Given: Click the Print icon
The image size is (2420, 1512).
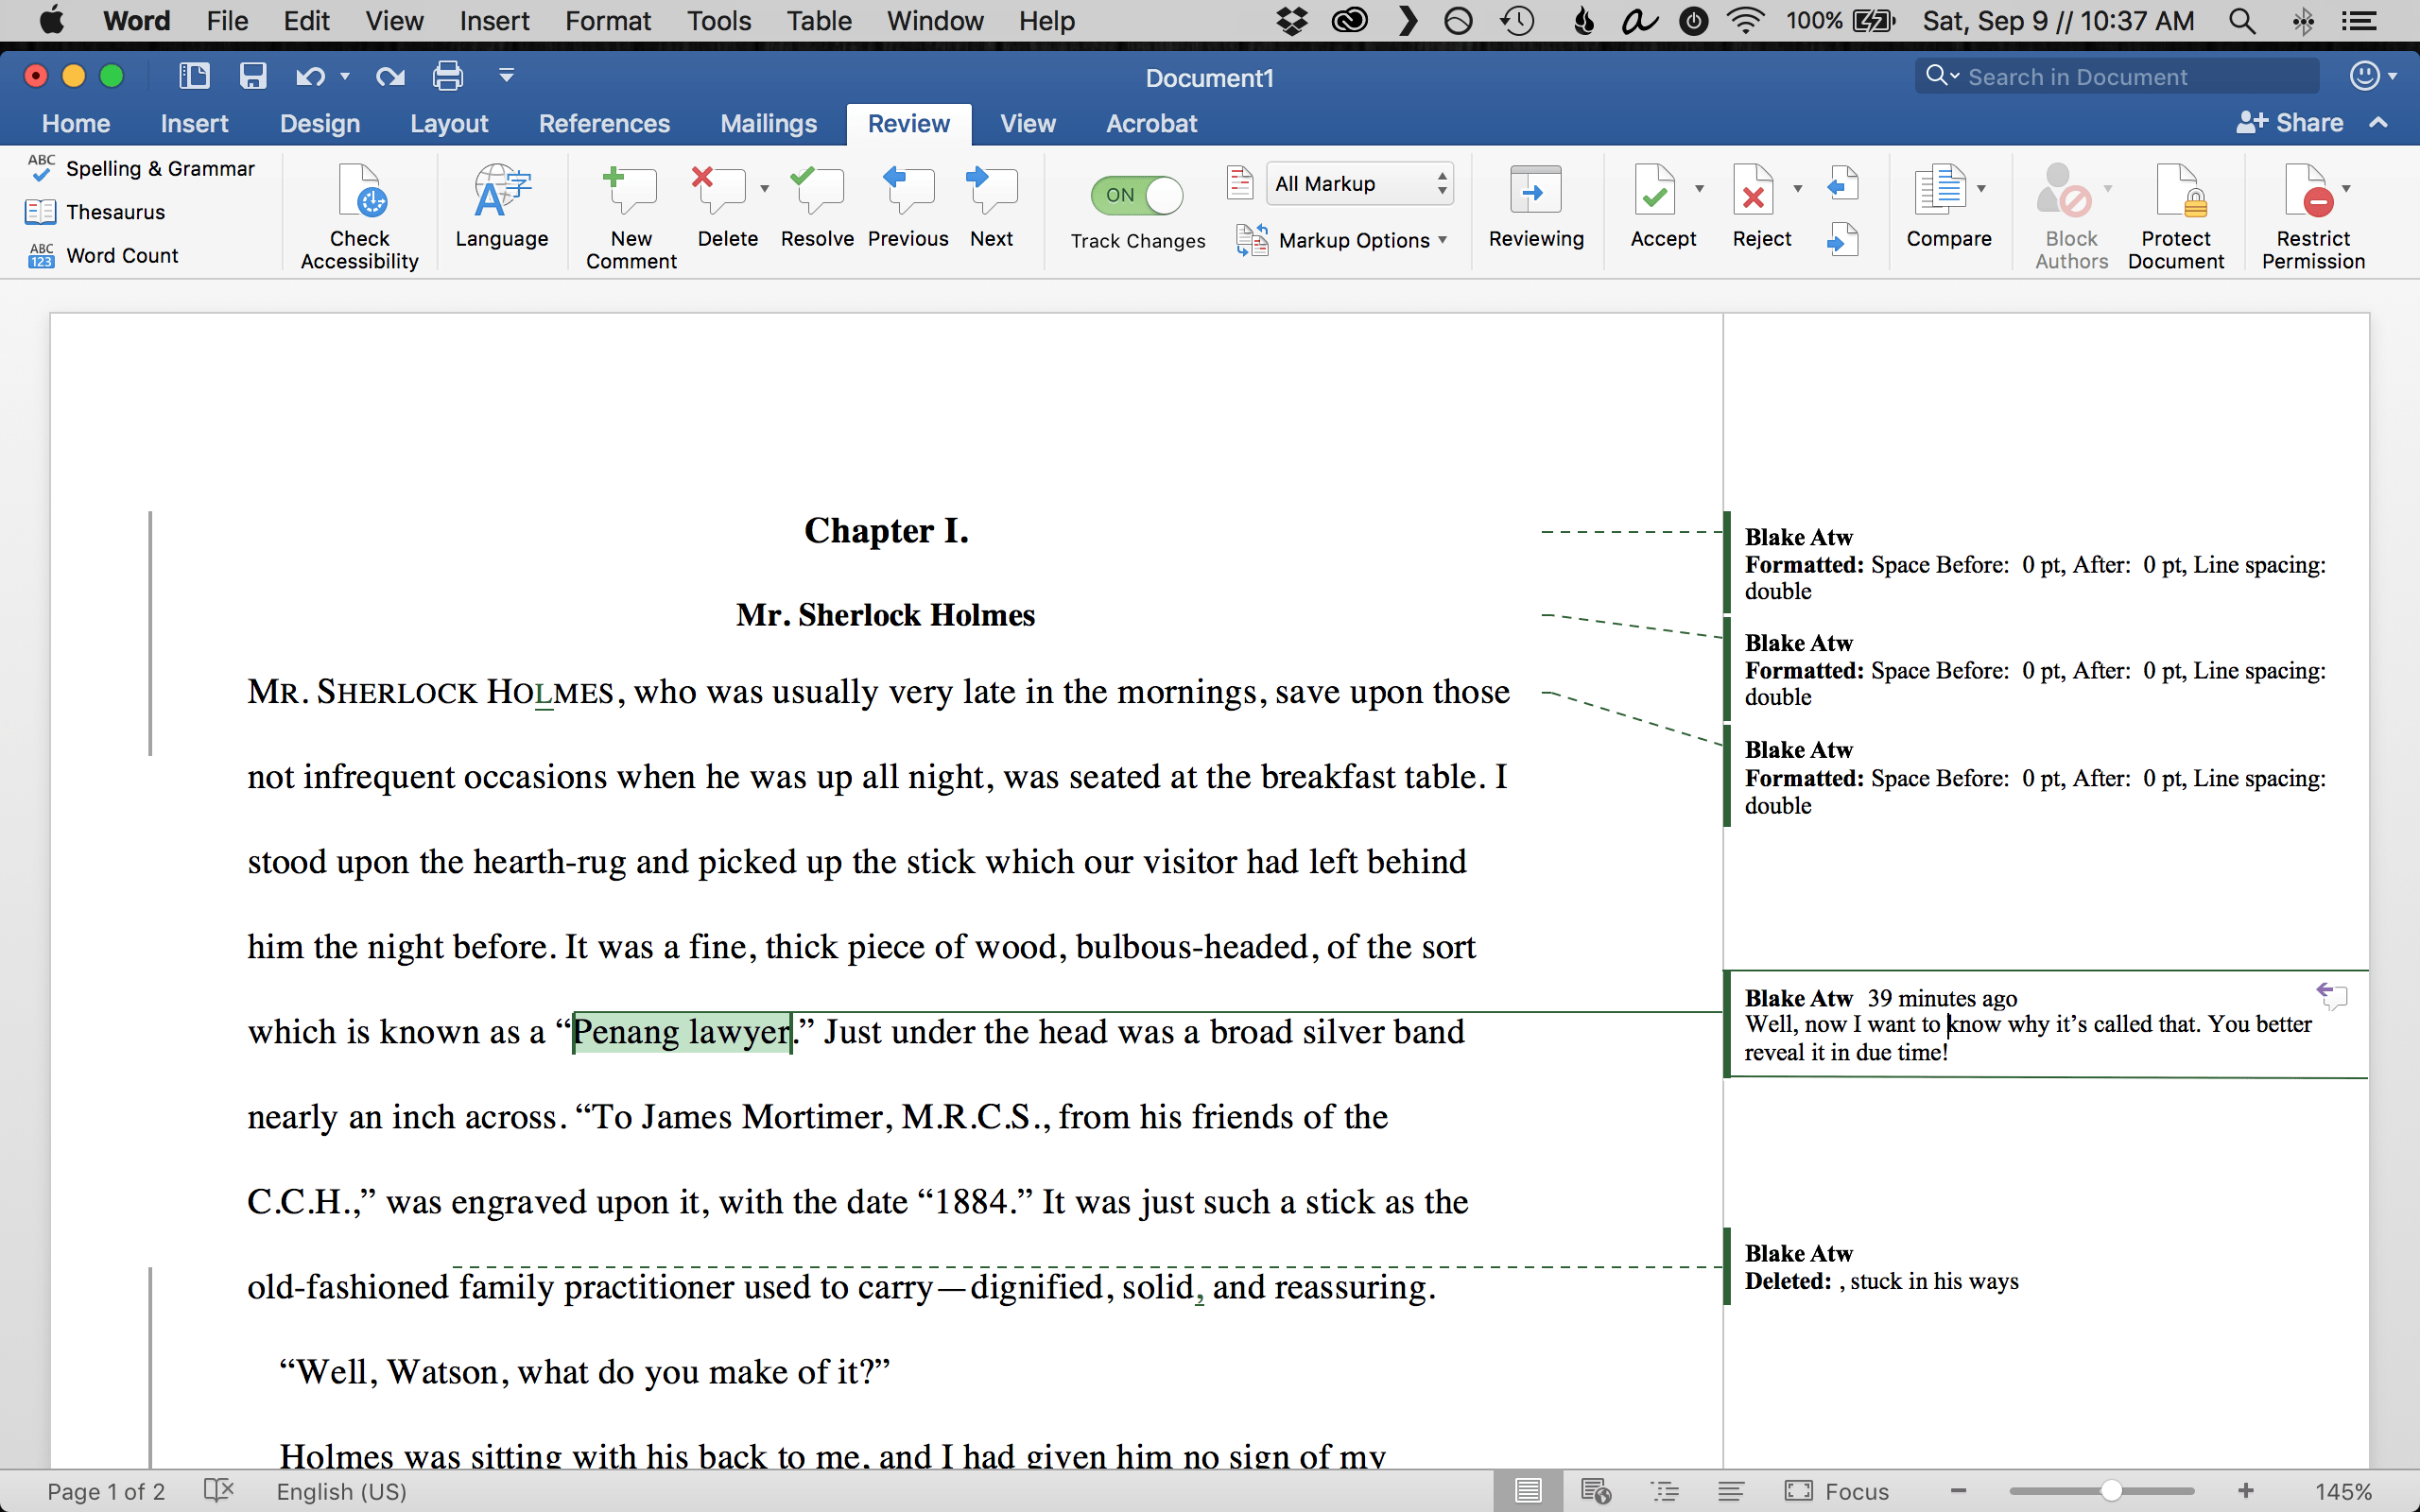Looking at the screenshot, I should click(x=448, y=76).
